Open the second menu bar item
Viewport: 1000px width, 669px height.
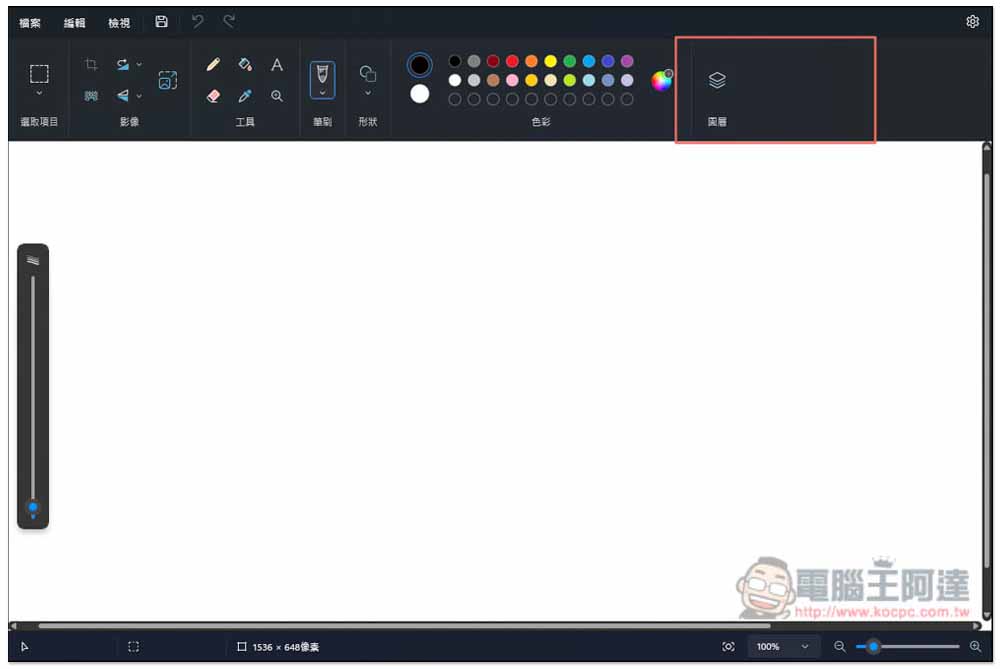(75, 22)
